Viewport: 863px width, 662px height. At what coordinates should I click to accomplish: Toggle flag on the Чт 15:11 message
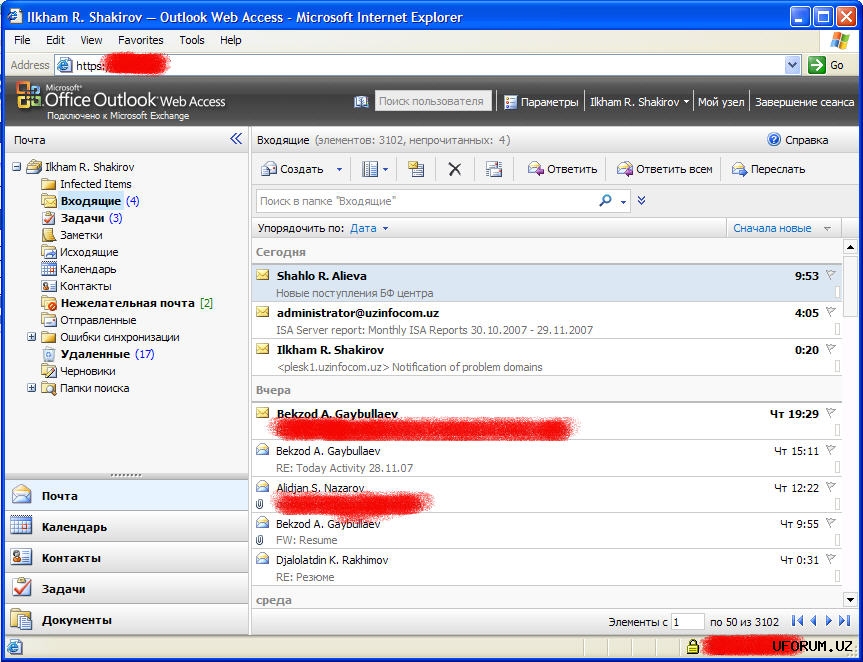(831, 450)
